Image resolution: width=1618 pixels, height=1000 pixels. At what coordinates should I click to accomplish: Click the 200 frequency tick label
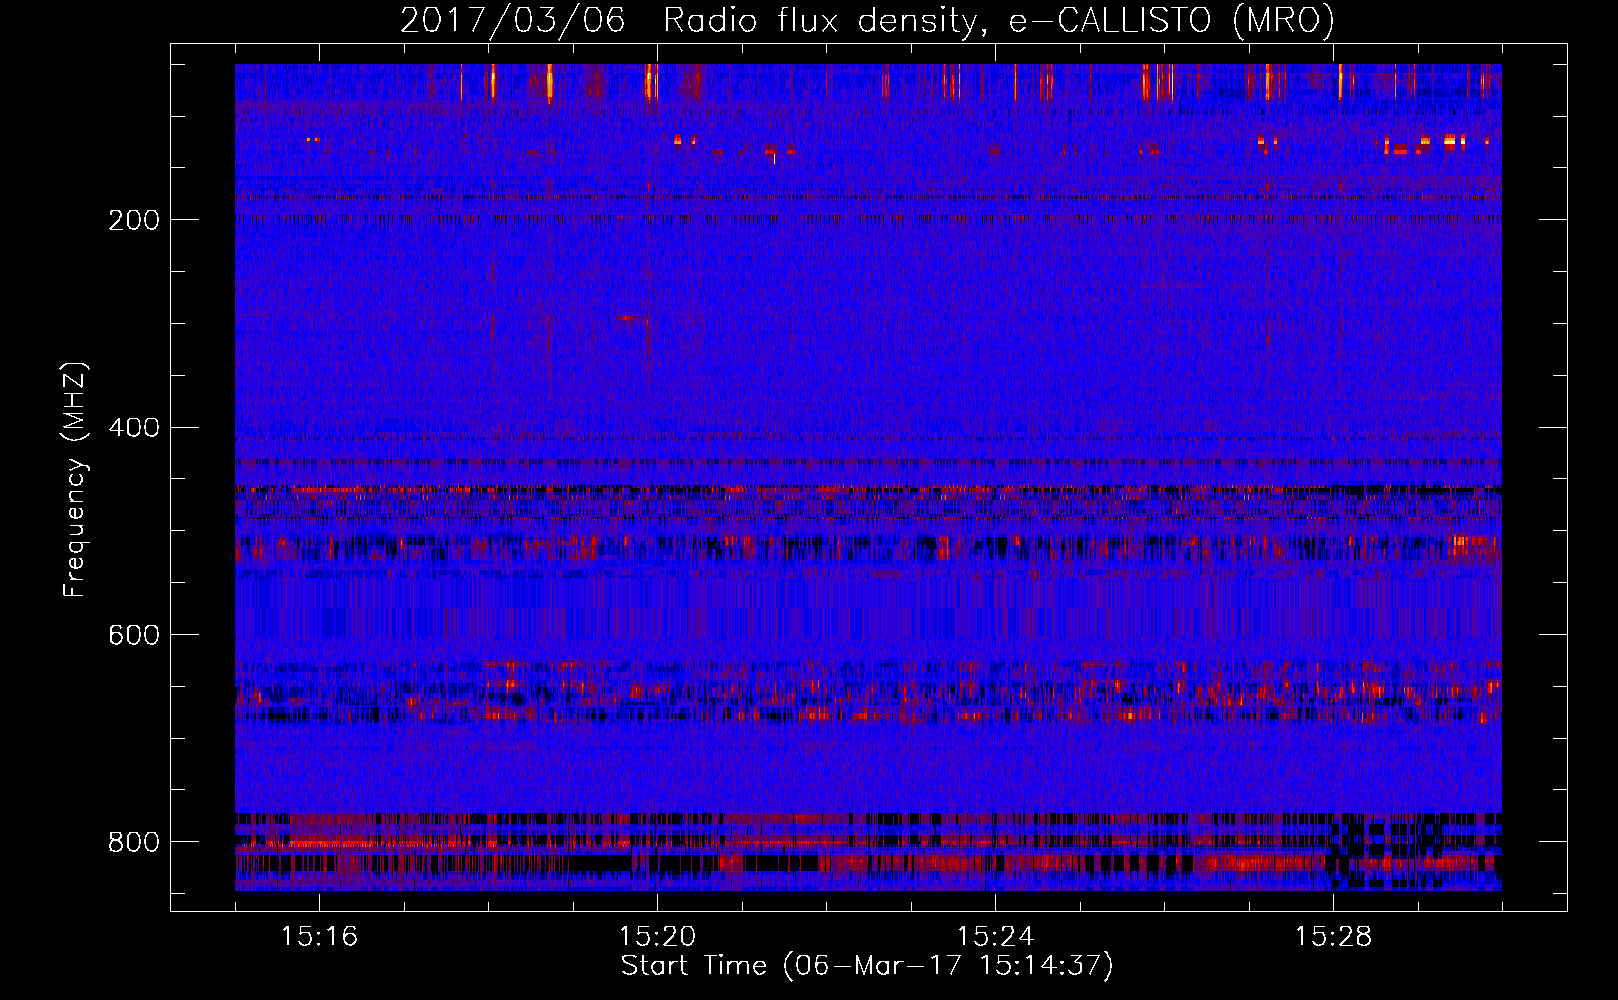pyautogui.click(x=134, y=220)
